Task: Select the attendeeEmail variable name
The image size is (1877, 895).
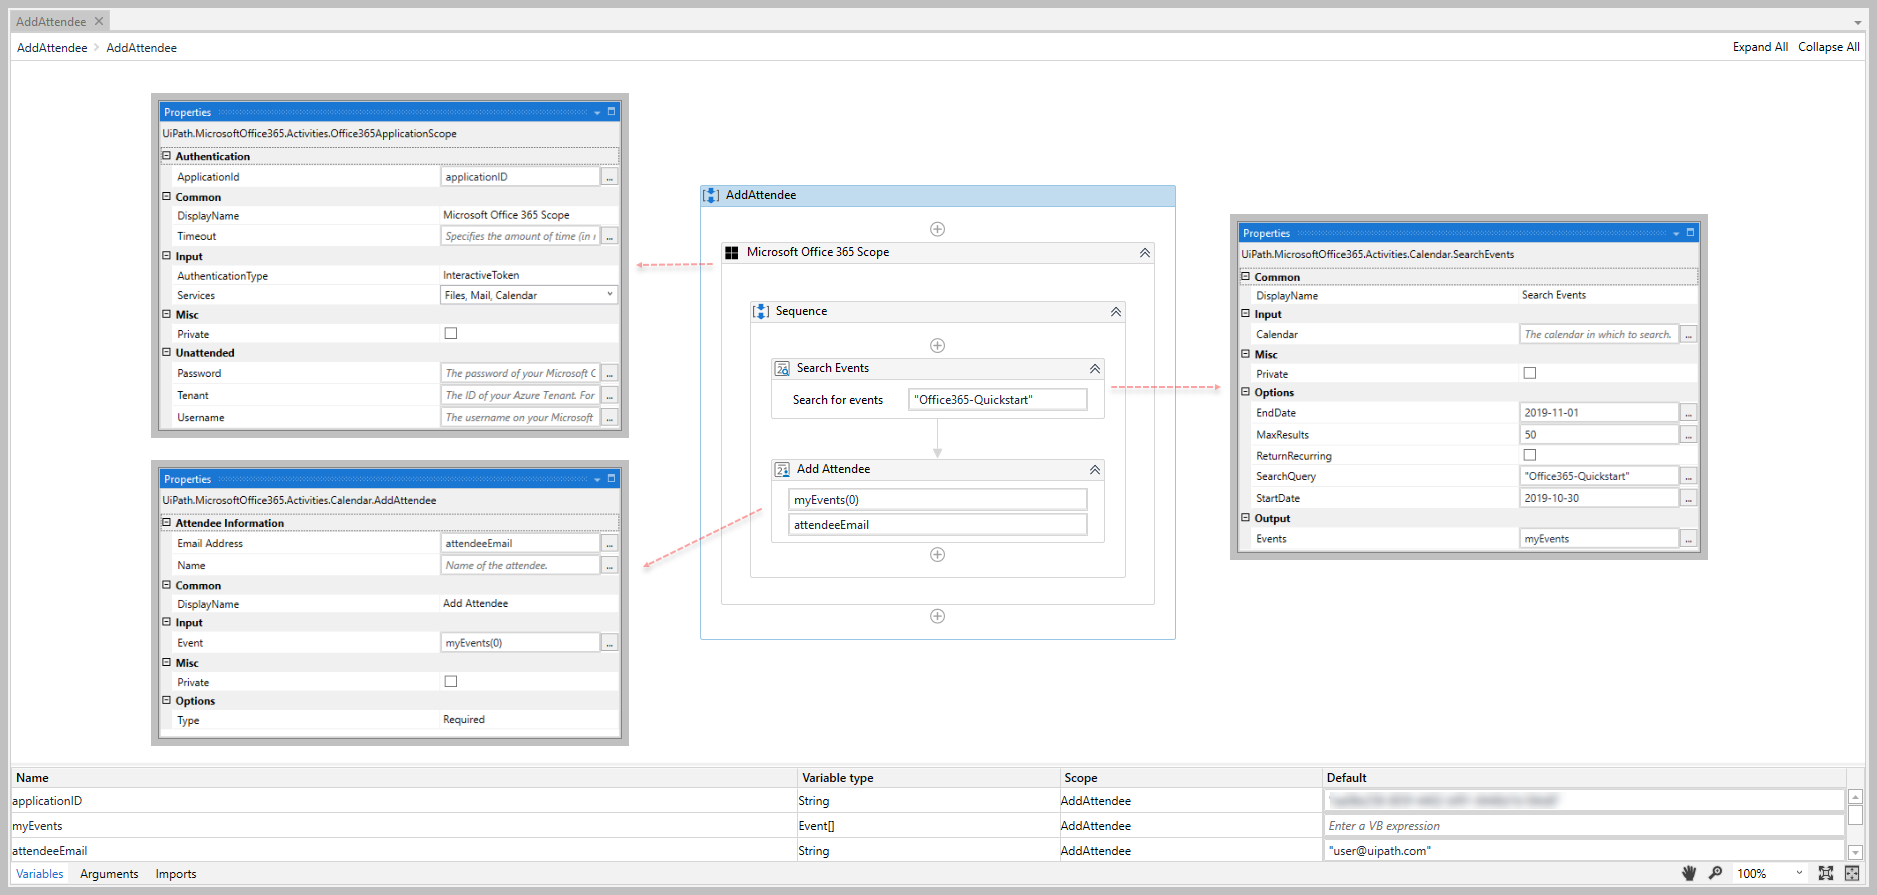Action: pos(50,851)
